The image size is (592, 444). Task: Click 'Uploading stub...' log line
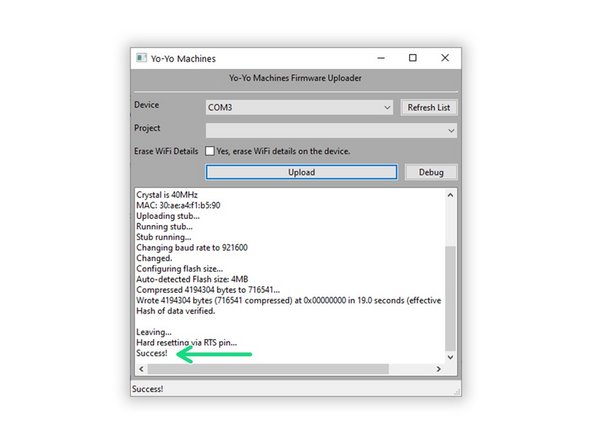click(168, 216)
